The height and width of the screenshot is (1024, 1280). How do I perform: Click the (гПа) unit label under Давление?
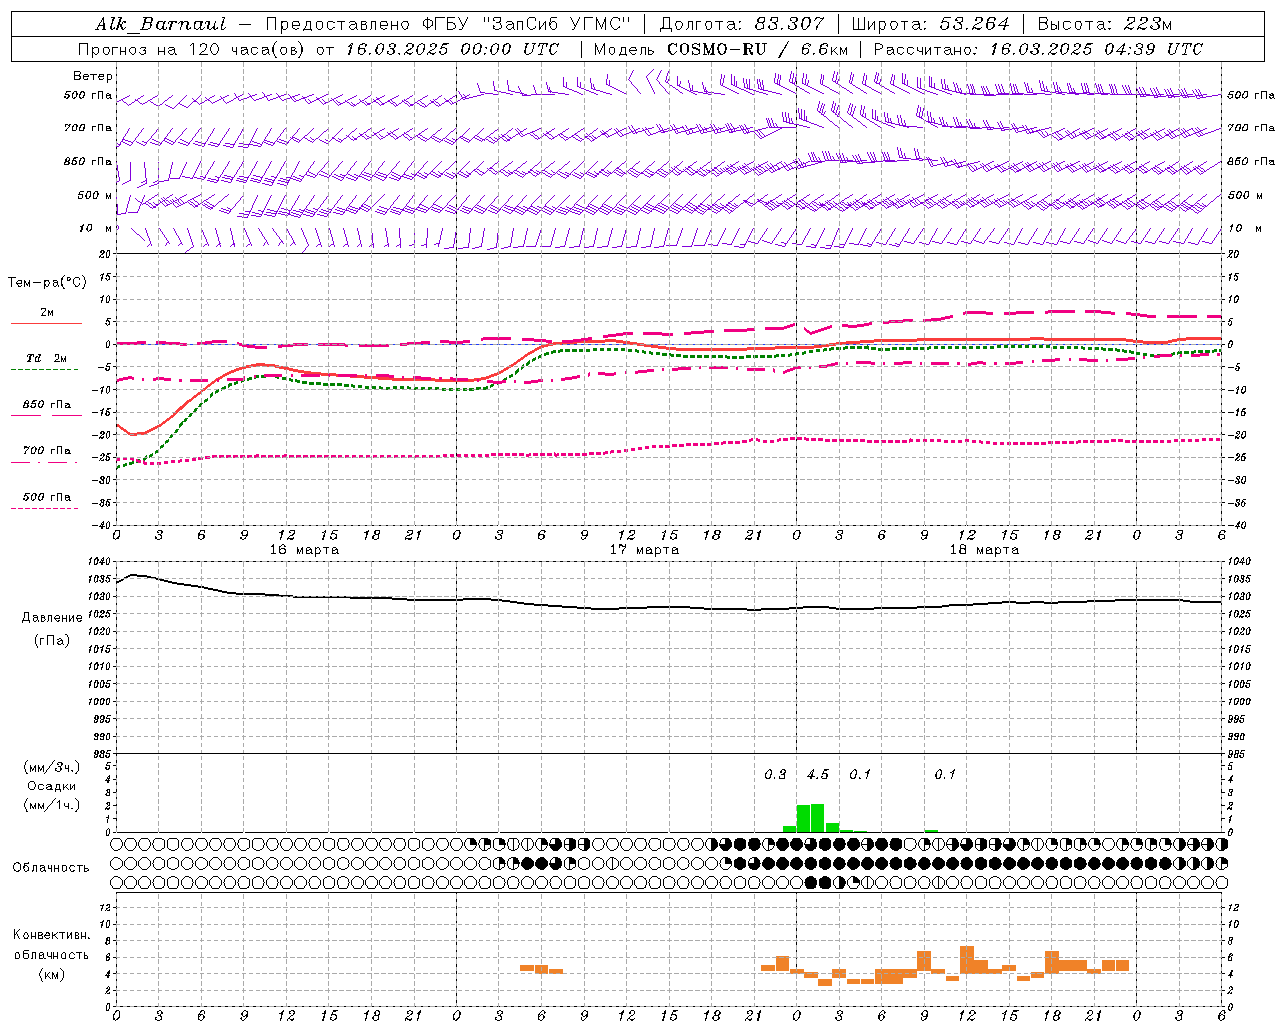[52, 640]
